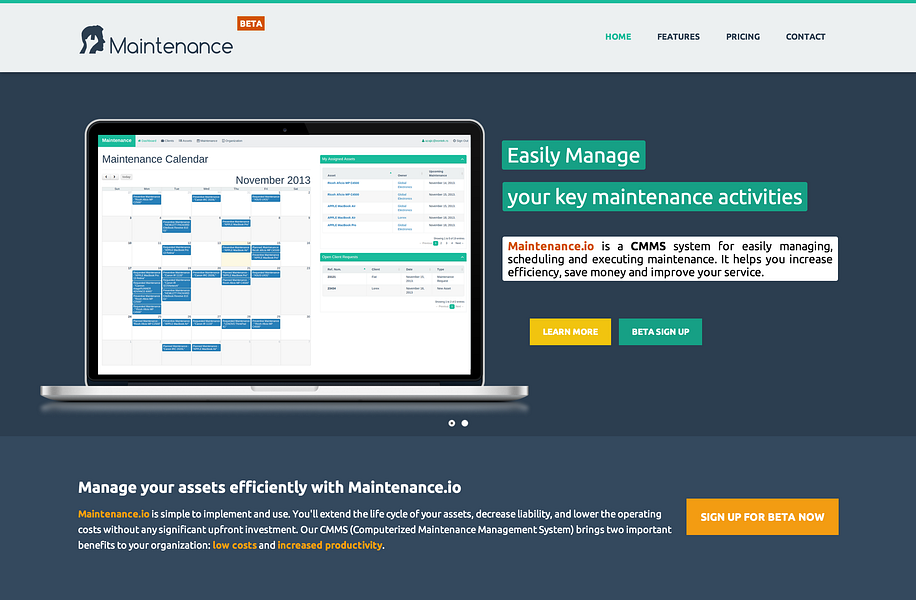
Task: Click the laptop calendar screenshot
Action: coord(284,254)
